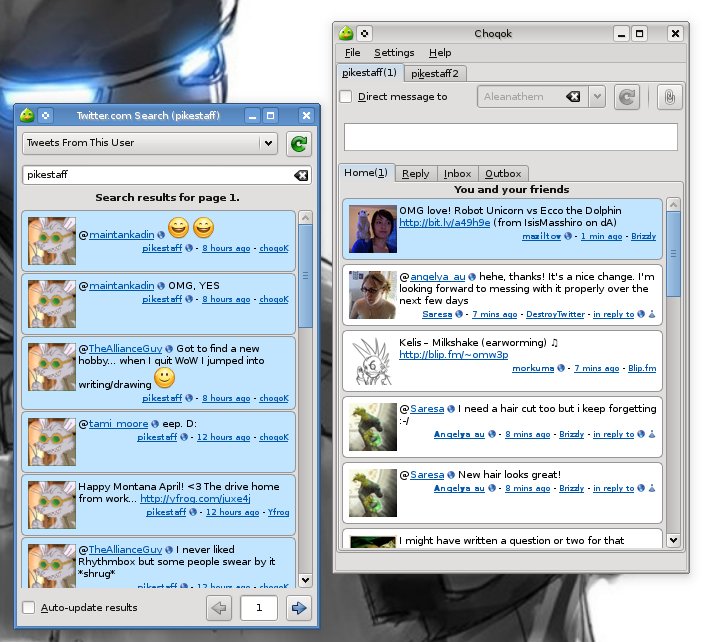Expand the Aleanathem recipient dropdown arrow
Image resolution: width=708 pixels, height=642 pixels.
click(597, 97)
